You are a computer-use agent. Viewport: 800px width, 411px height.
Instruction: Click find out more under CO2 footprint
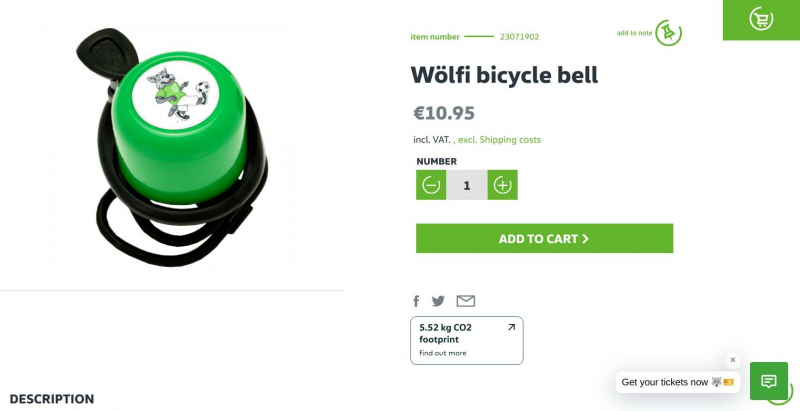pyautogui.click(x=443, y=353)
